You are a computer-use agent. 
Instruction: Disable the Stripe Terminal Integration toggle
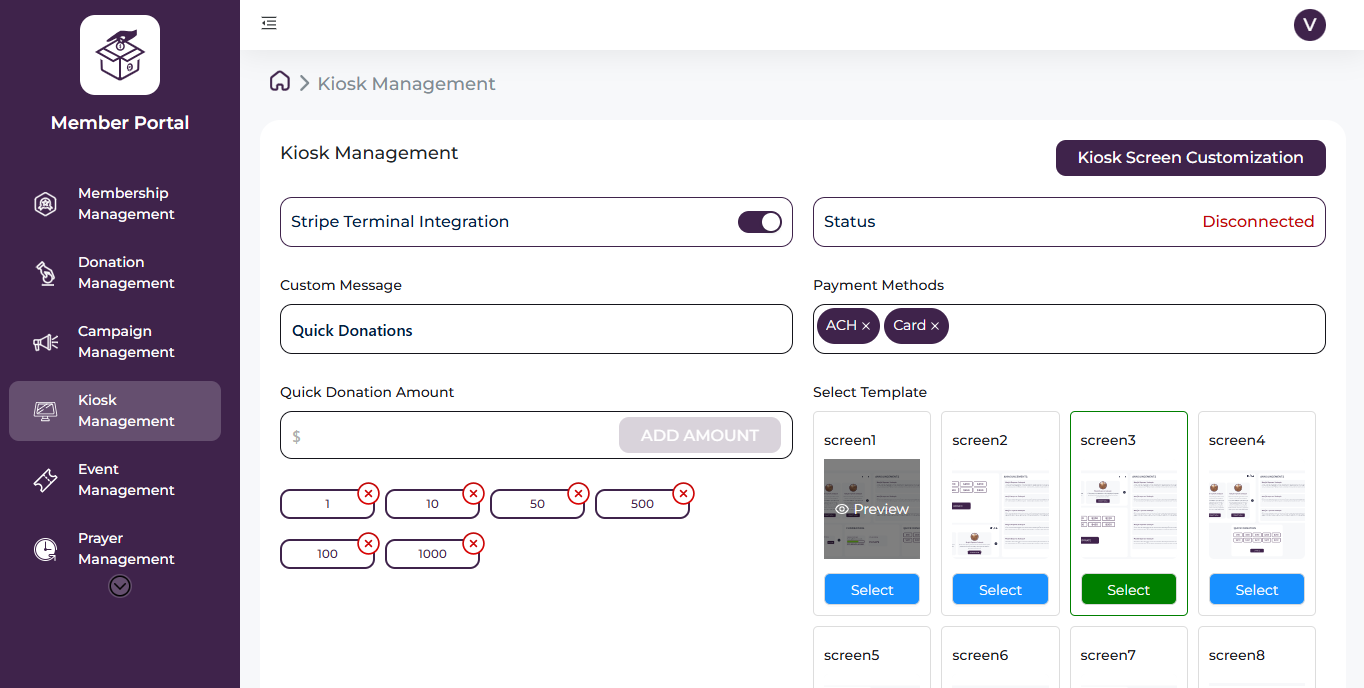point(760,221)
